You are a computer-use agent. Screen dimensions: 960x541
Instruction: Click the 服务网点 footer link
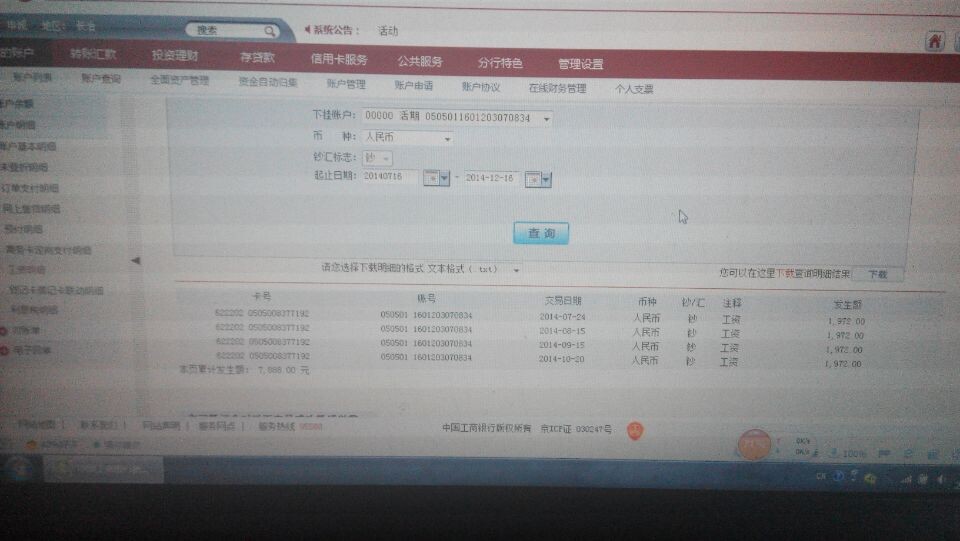click(216, 426)
